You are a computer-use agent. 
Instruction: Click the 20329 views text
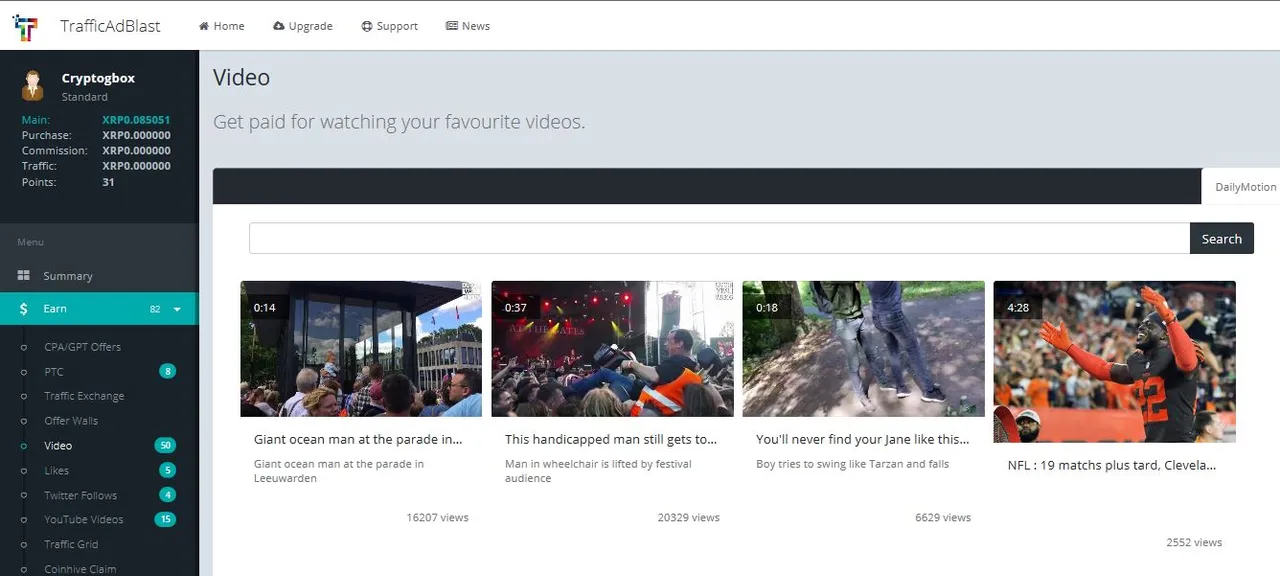tap(689, 518)
